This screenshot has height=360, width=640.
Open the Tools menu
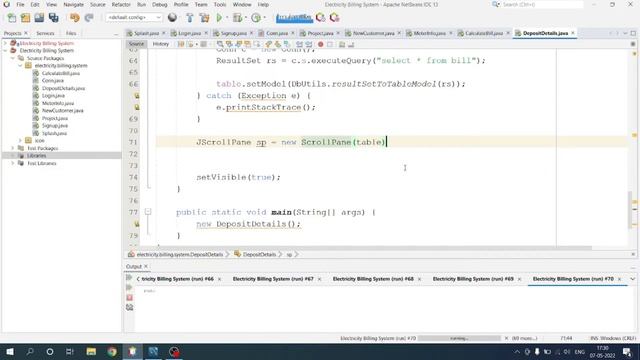pos(220,4)
